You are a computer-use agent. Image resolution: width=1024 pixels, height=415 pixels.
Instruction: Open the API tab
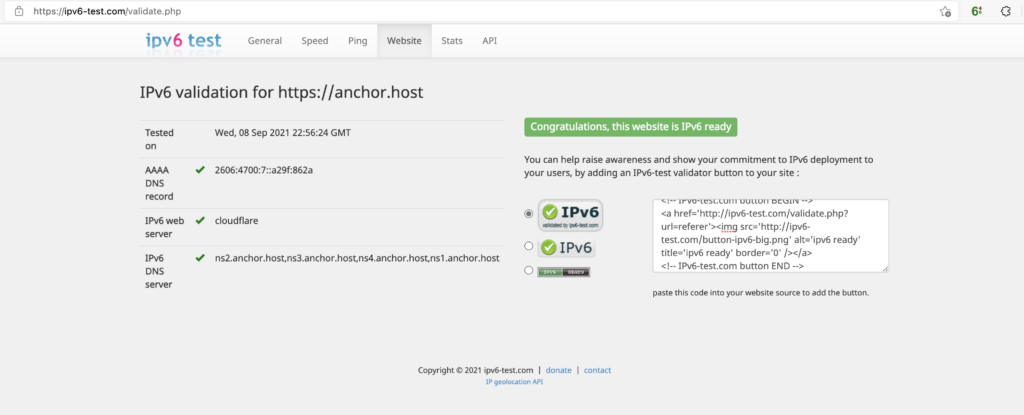[489, 41]
